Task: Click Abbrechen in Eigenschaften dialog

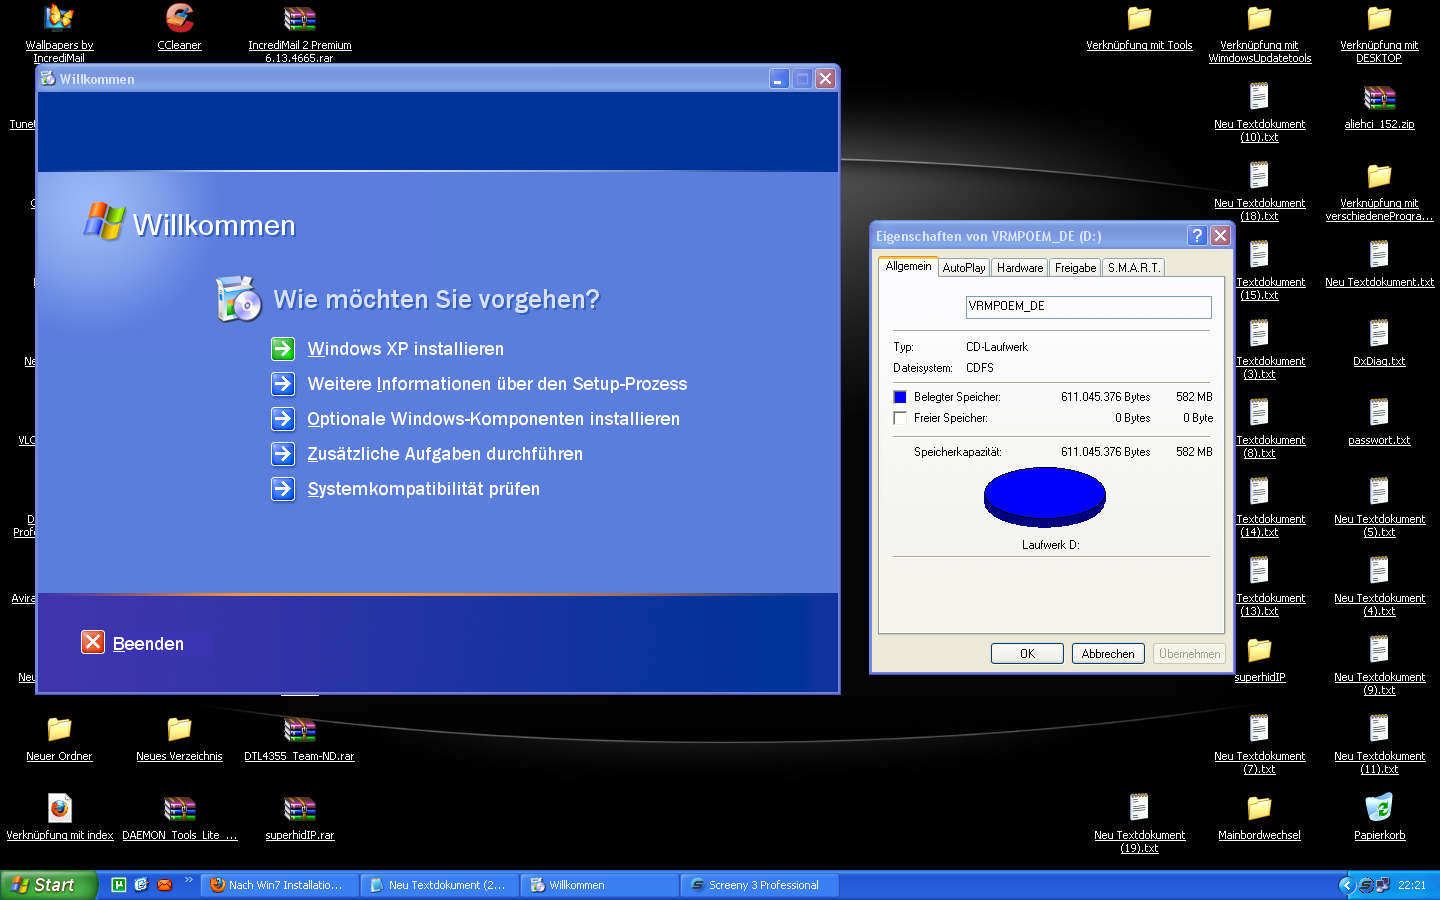Action: coord(1108,654)
